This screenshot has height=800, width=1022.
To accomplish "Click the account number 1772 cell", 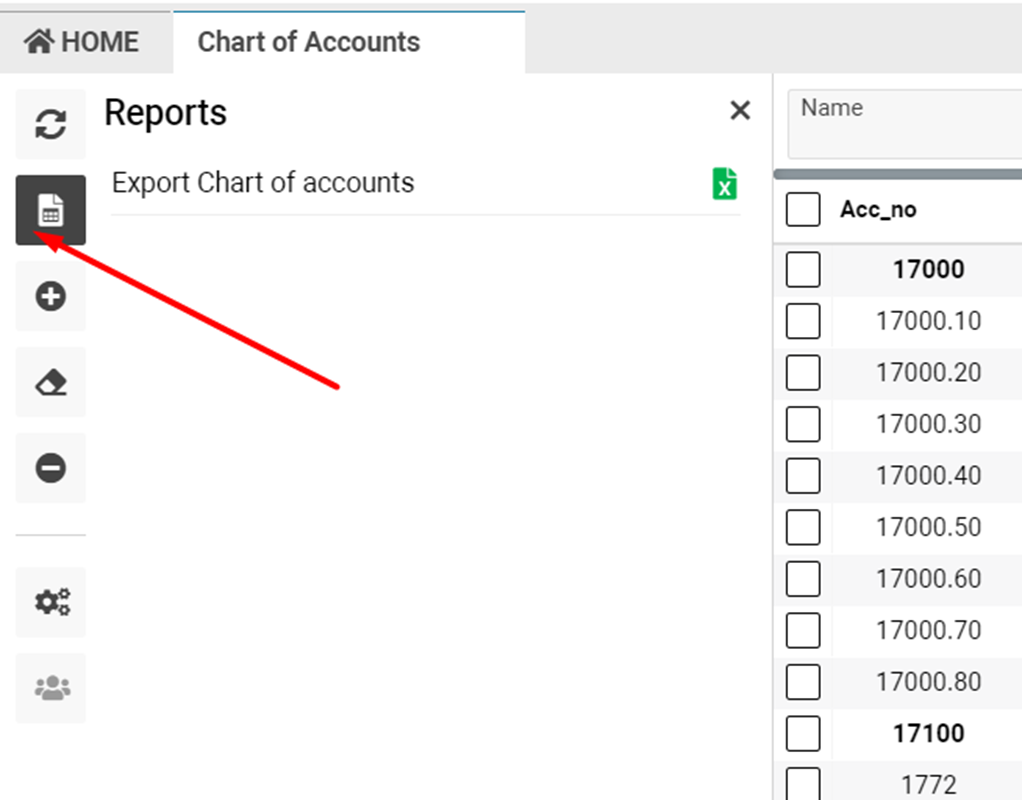I will 928,785.
